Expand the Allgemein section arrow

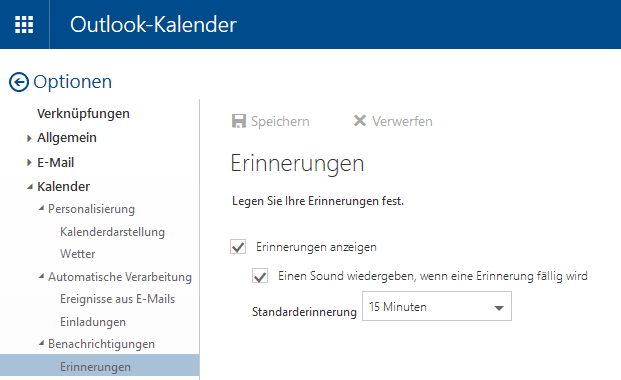coord(29,138)
